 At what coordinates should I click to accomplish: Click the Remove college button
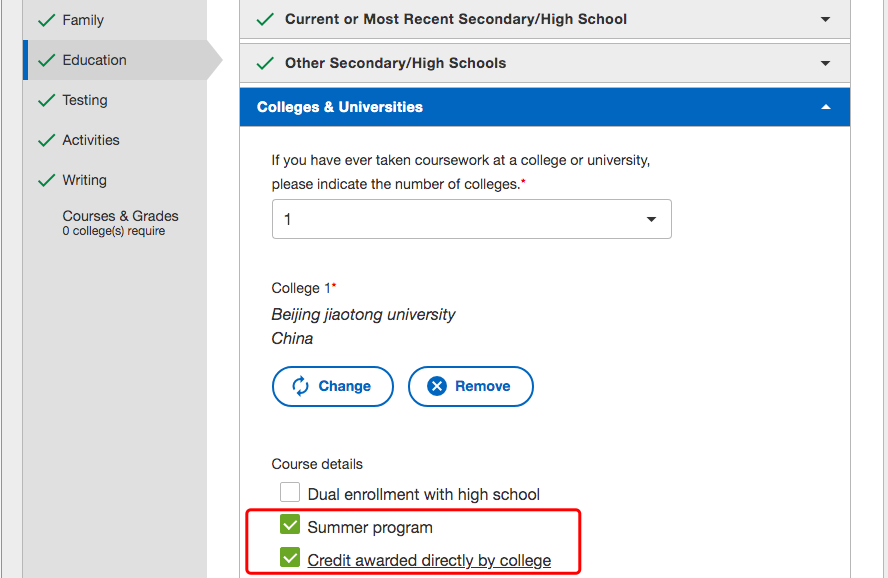pyautogui.click(x=471, y=386)
